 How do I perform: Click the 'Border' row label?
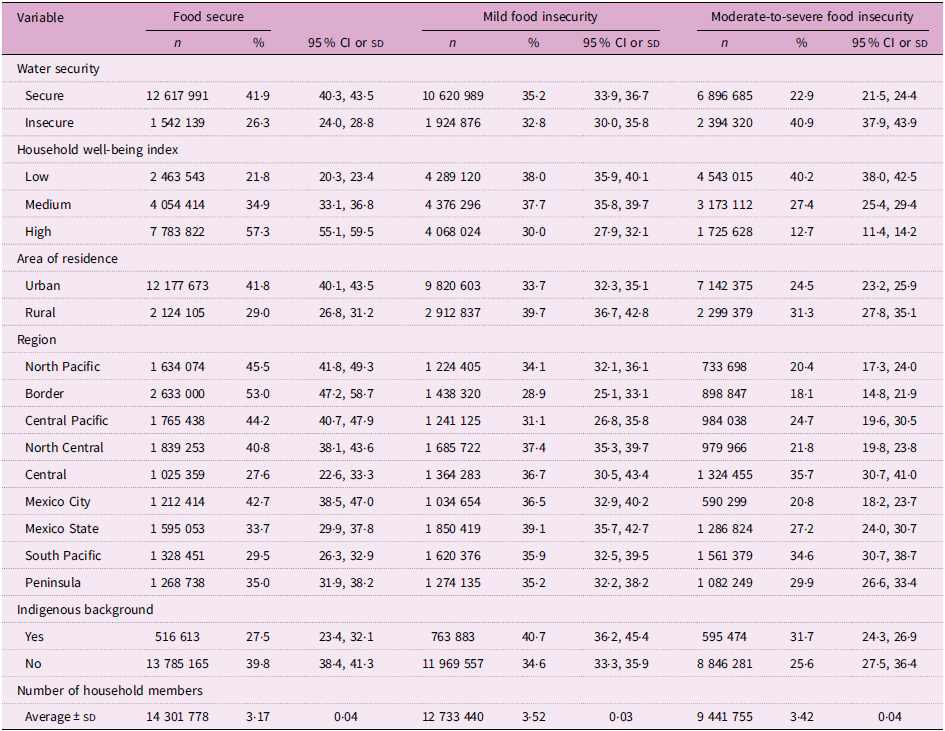[44, 393]
